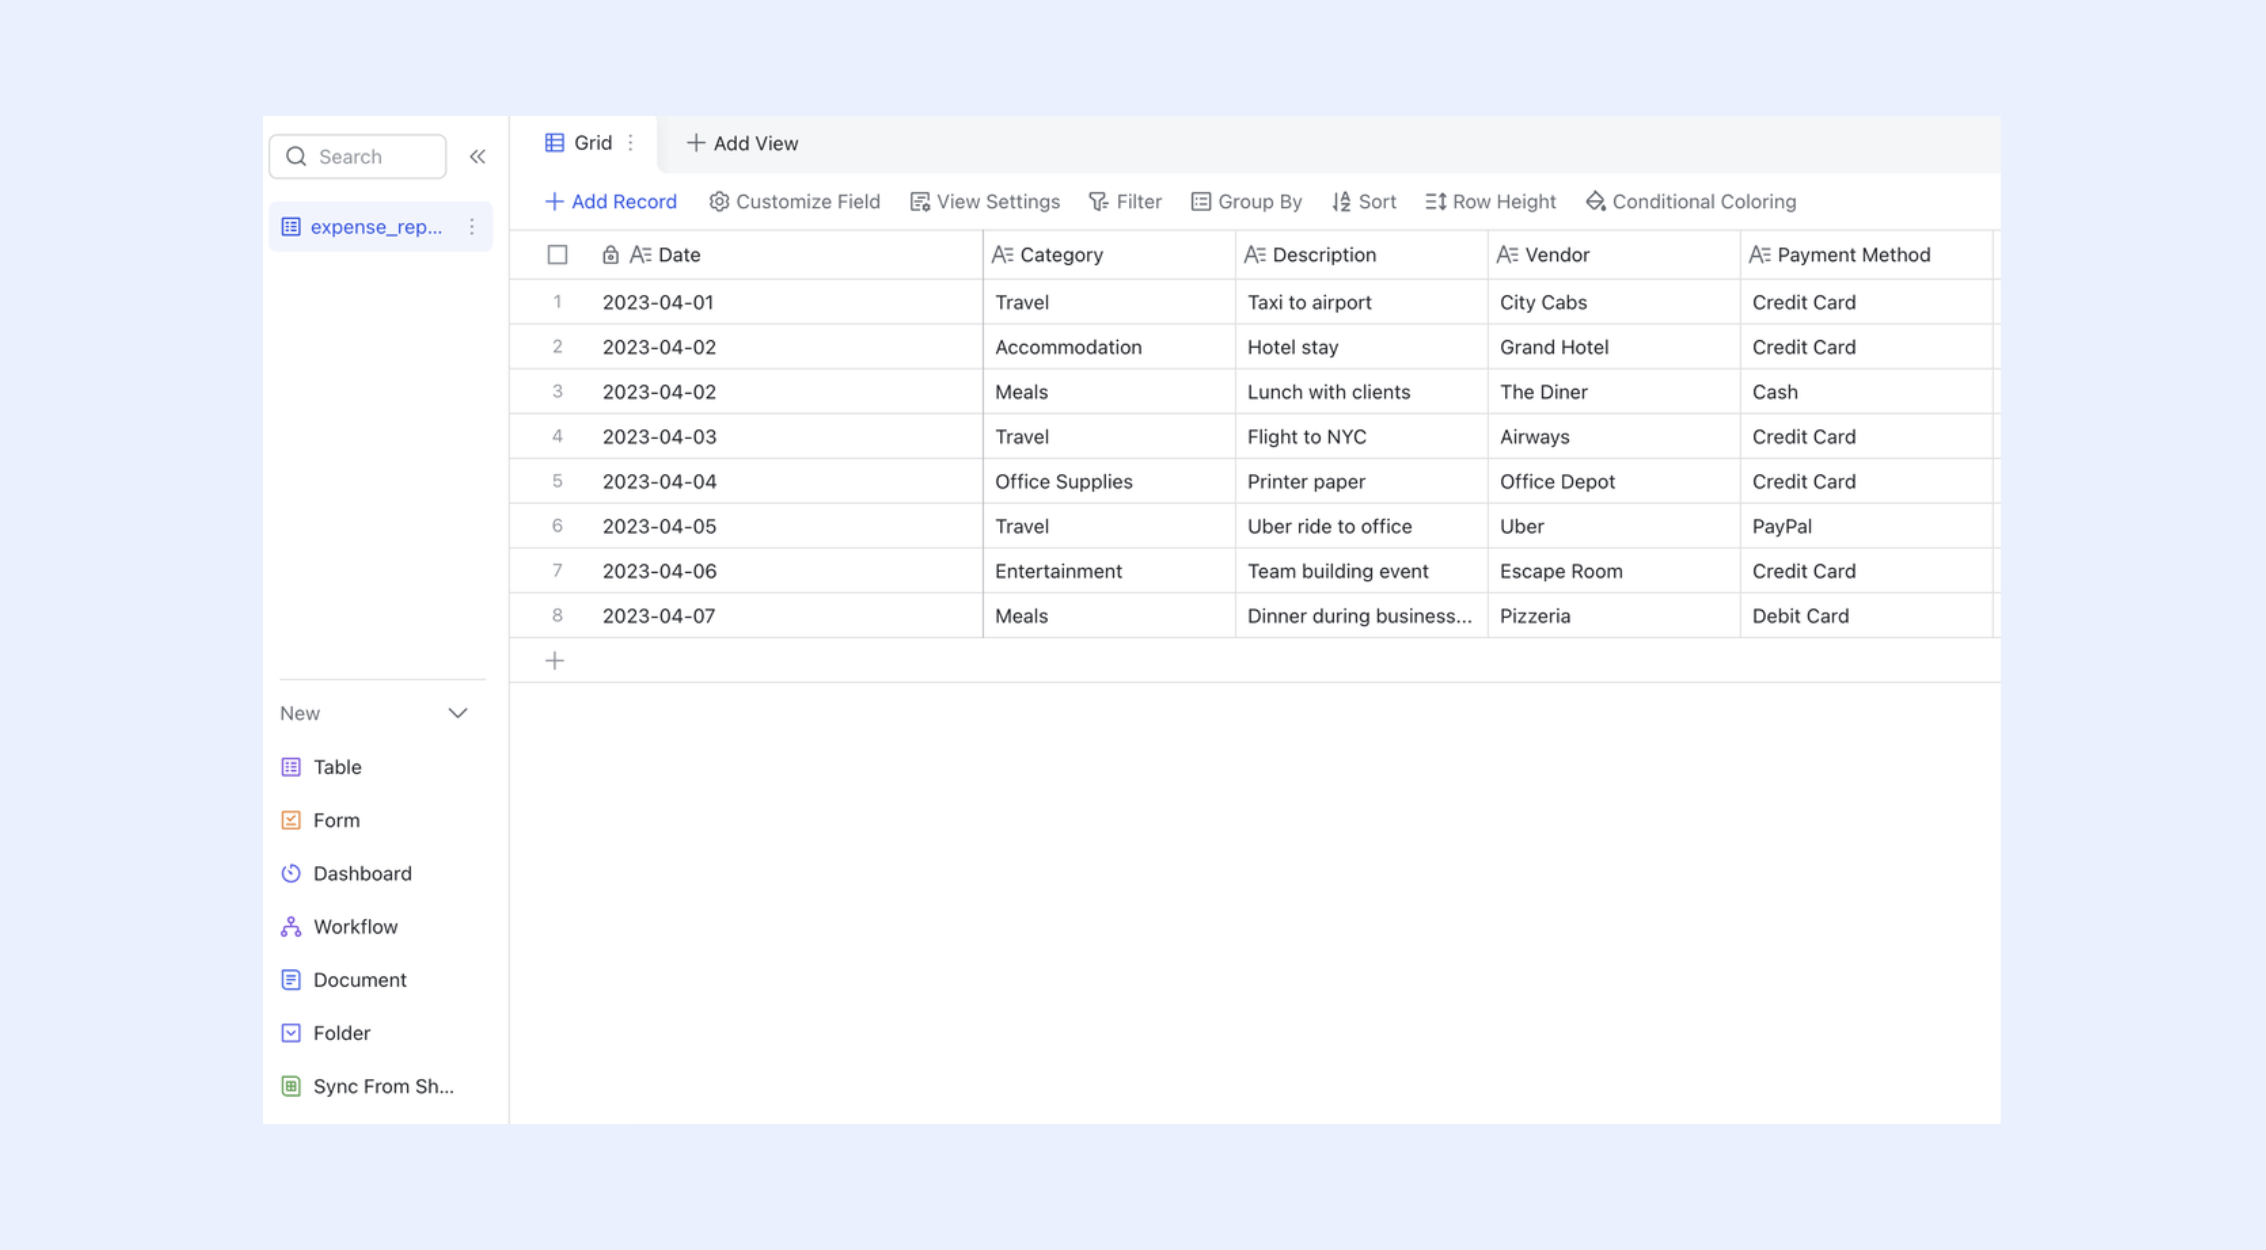
Task: Select cell 'Office Supplies'
Action: [x=1109, y=482]
